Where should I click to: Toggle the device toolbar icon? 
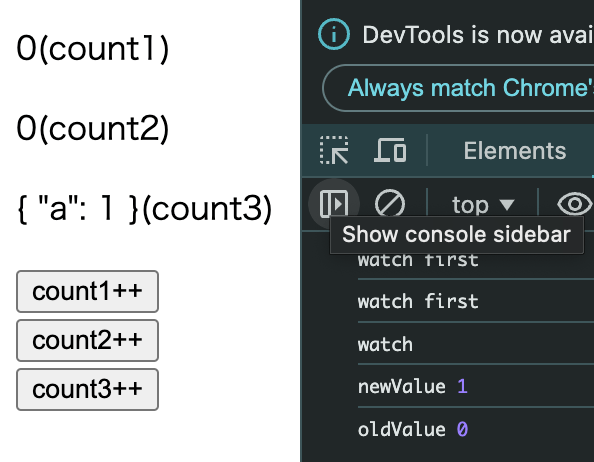(x=390, y=150)
